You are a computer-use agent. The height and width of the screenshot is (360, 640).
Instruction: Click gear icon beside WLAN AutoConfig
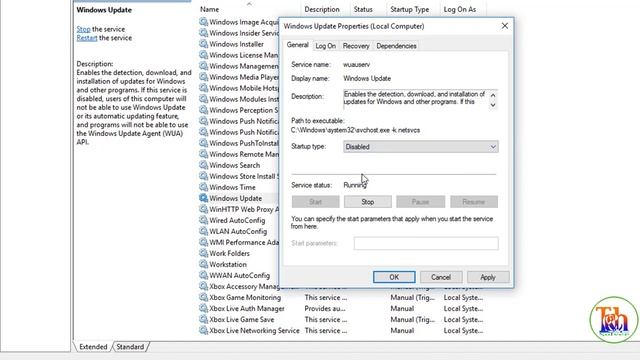click(203, 231)
